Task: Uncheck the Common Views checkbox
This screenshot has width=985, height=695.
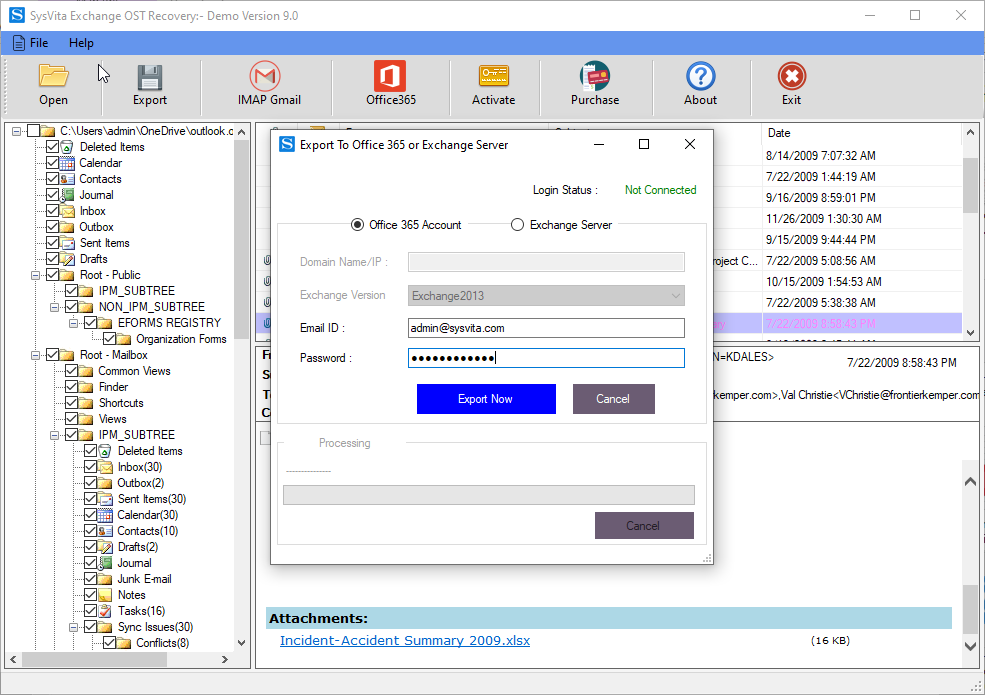Action: pyautogui.click(x=71, y=371)
